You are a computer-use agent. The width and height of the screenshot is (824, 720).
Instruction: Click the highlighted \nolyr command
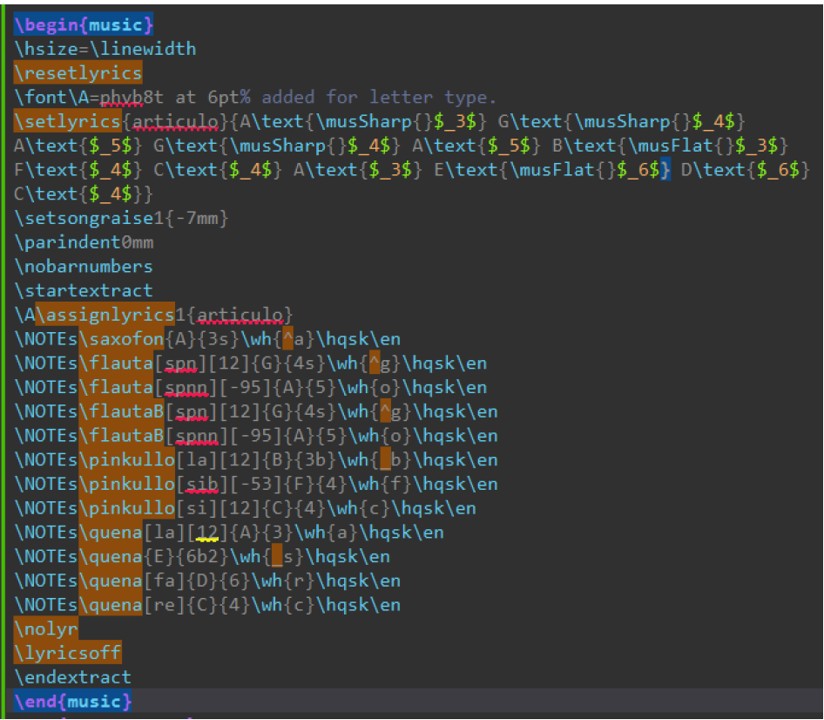[x=46, y=629]
